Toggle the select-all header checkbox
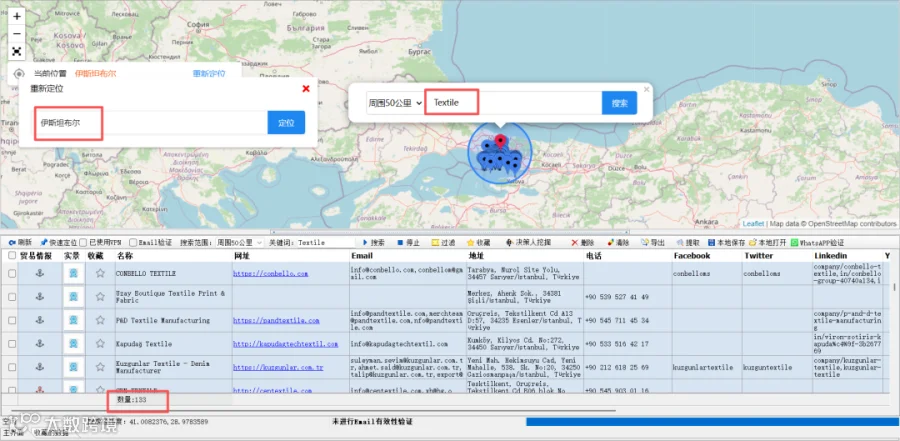Viewport: 900px width, 441px height. pyautogui.click(x=12, y=256)
